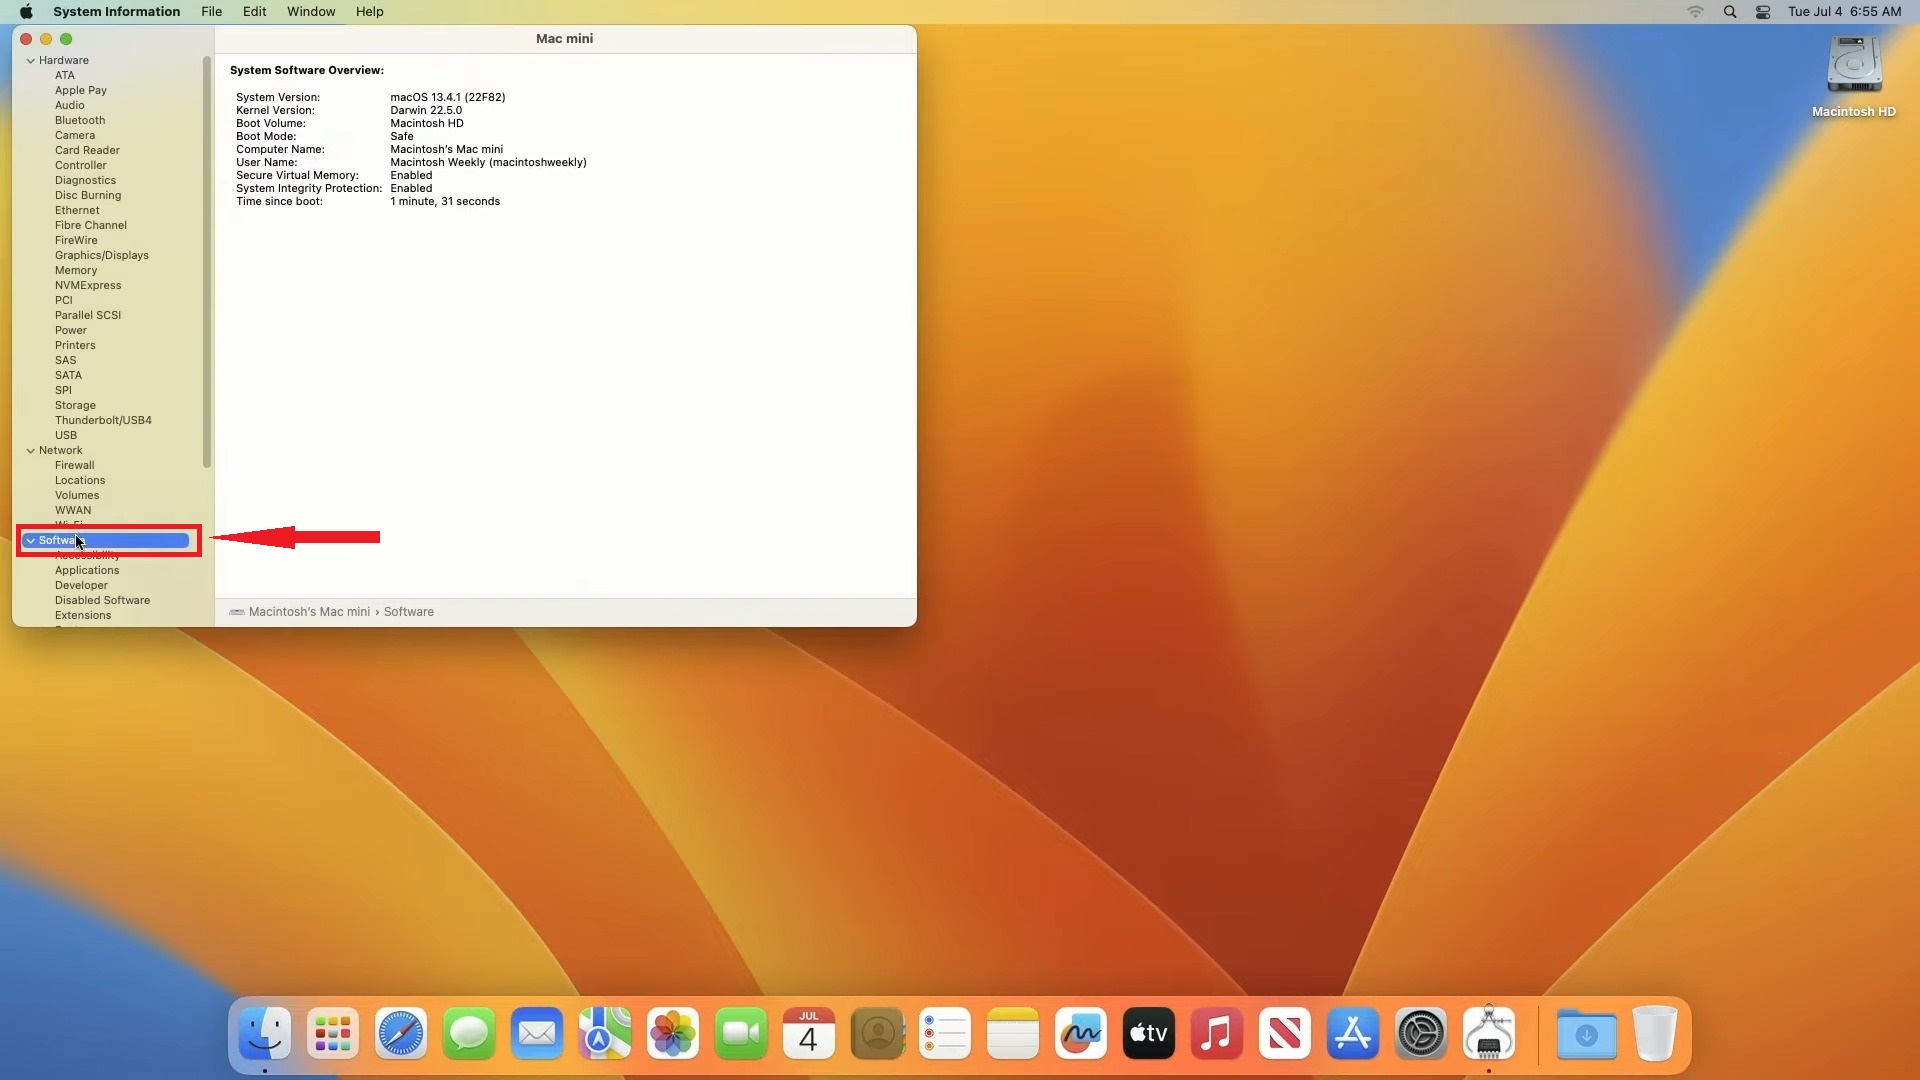Click the sidebar scrollbar
The height and width of the screenshot is (1080, 1920).
coord(207,260)
